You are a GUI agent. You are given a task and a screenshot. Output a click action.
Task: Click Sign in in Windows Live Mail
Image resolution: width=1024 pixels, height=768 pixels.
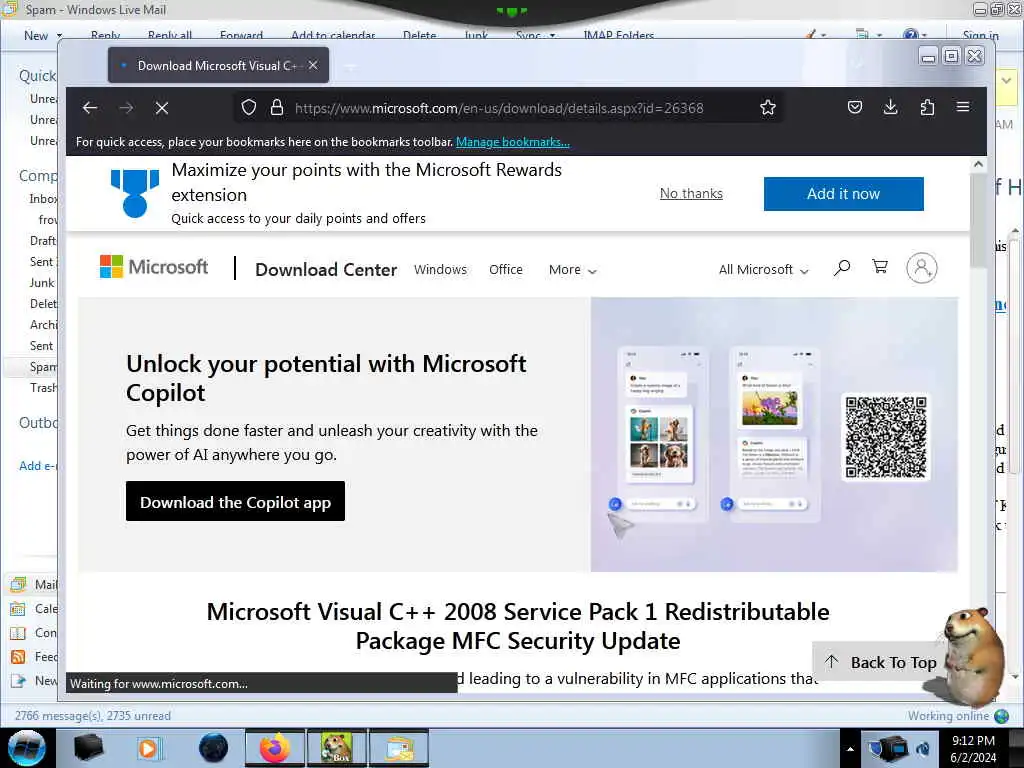point(980,35)
